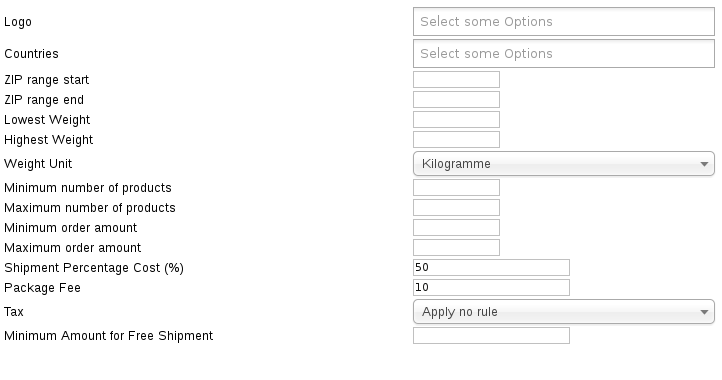Click the ZIP range start input

456,80
